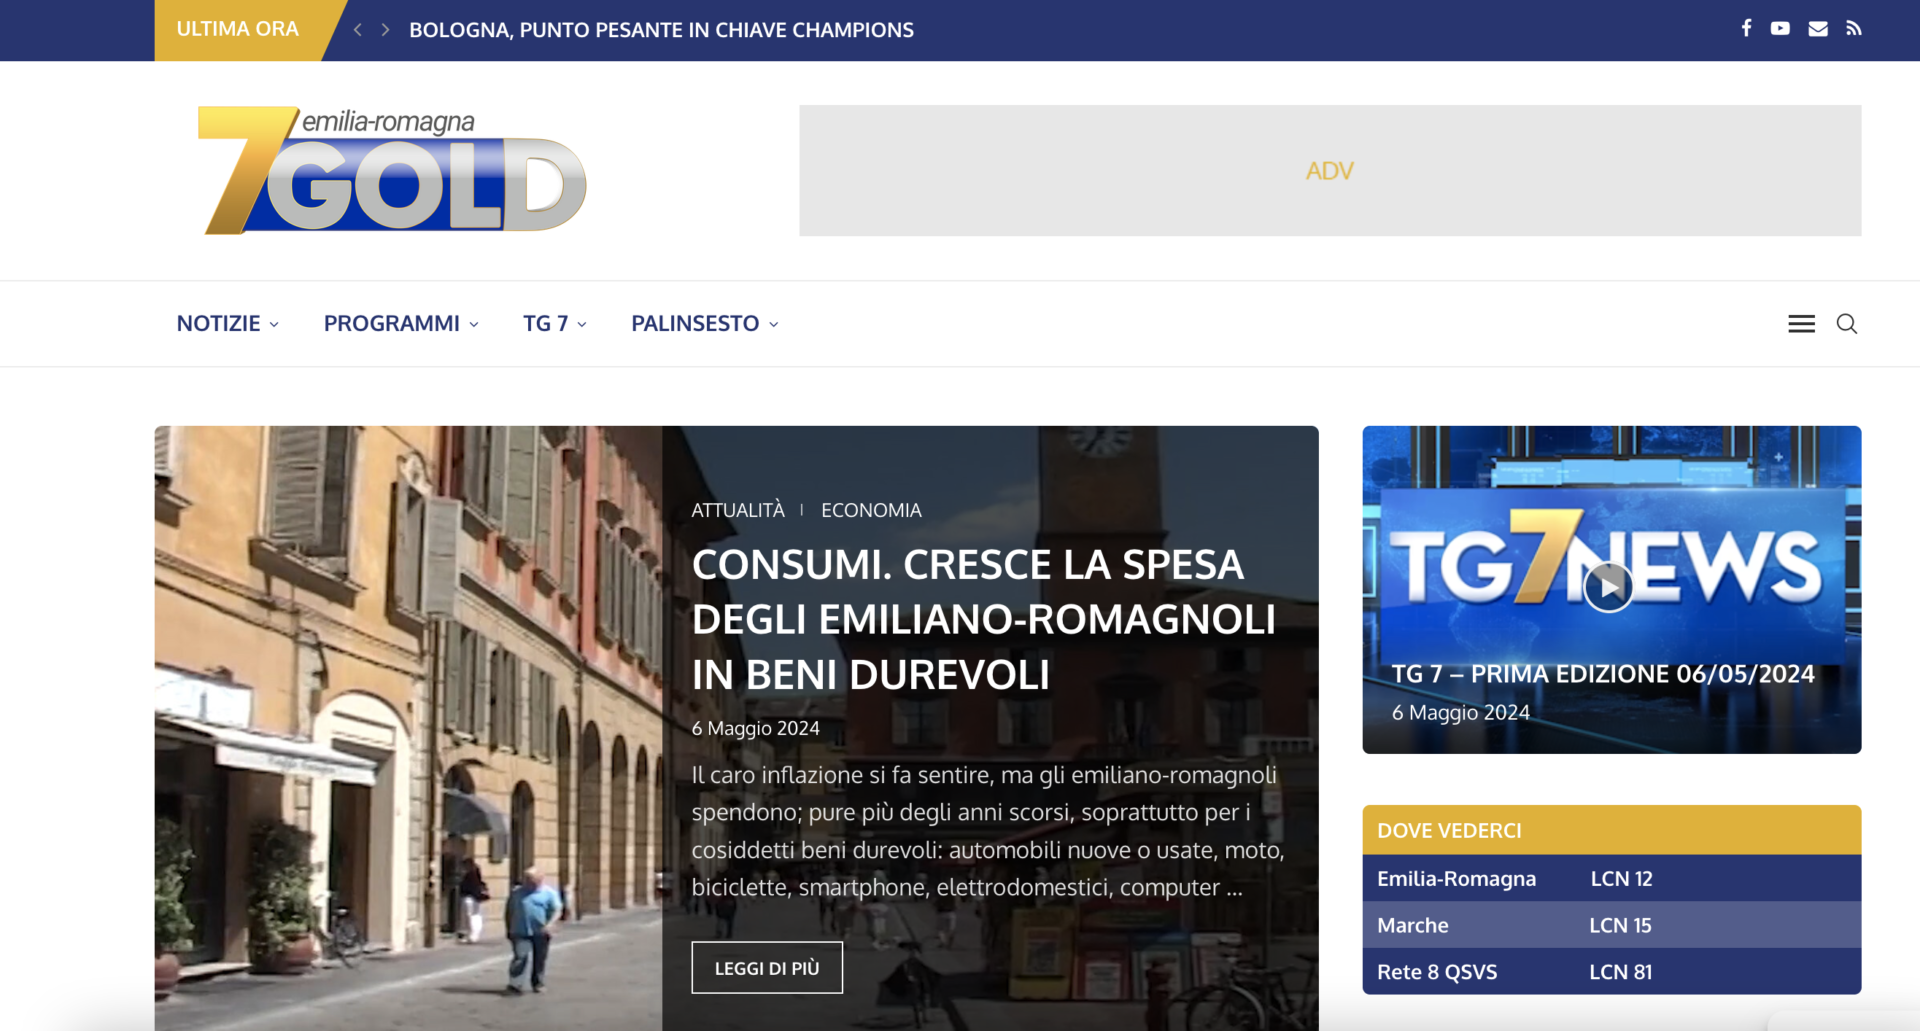Click the article excerpt about caro inflazione

988,831
